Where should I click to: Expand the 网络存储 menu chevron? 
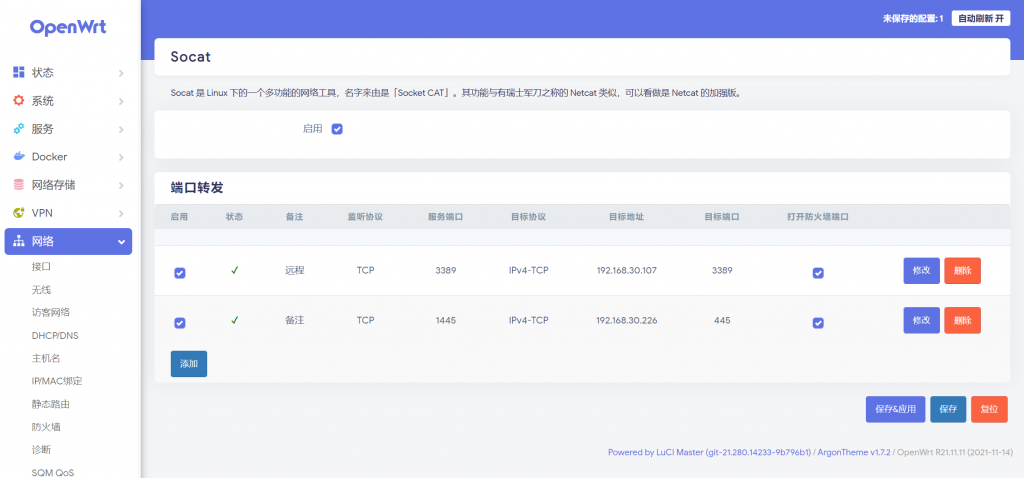pos(121,185)
